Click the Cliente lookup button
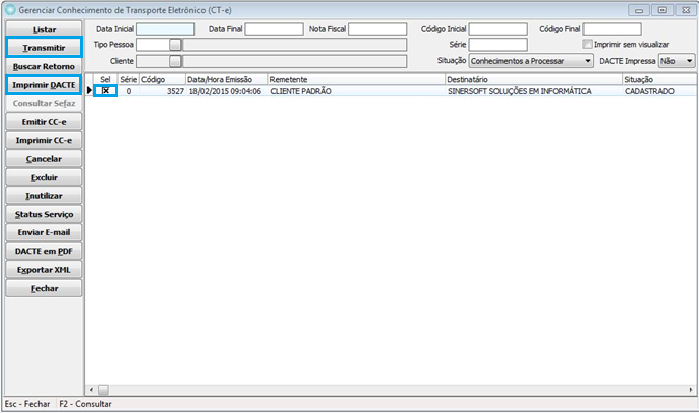This screenshot has height=413, width=699. pos(176,61)
